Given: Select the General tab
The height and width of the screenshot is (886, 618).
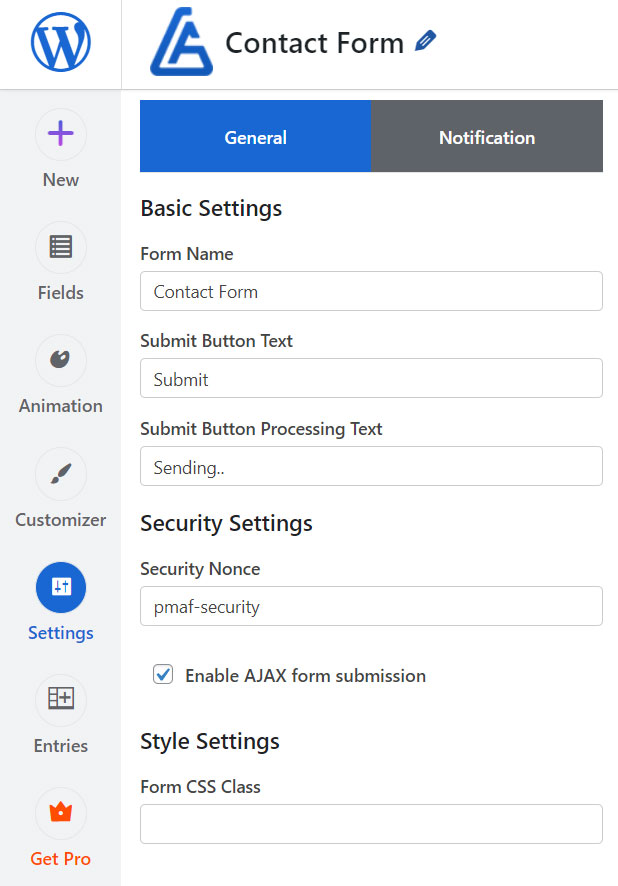Looking at the screenshot, I should coord(255,135).
